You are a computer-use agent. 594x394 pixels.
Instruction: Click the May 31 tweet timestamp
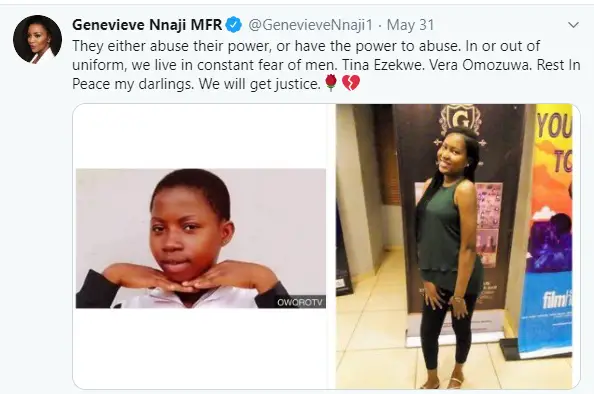(x=410, y=25)
